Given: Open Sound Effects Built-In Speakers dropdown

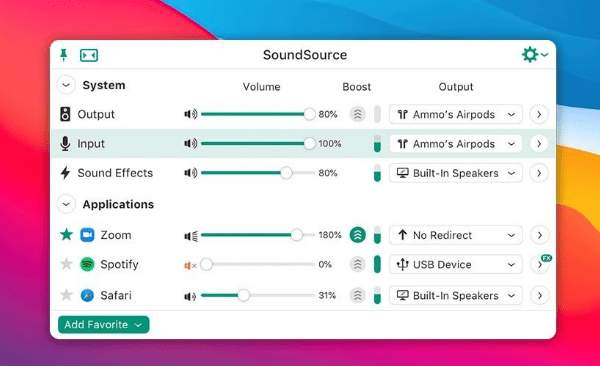Looking at the screenshot, I should (456, 173).
